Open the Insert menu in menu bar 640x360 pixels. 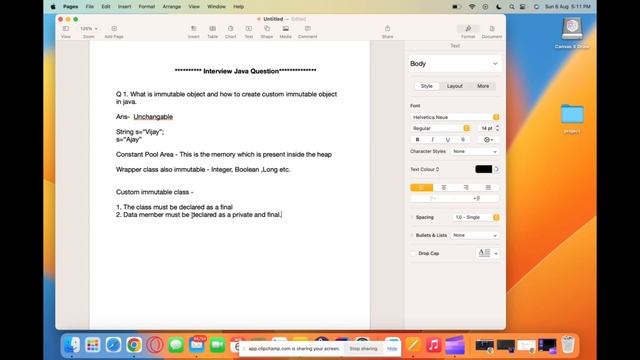(124, 7)
